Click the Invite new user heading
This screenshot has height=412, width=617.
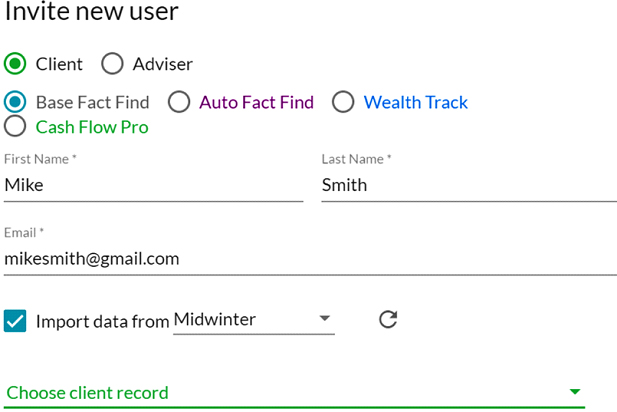coord(92,13)
